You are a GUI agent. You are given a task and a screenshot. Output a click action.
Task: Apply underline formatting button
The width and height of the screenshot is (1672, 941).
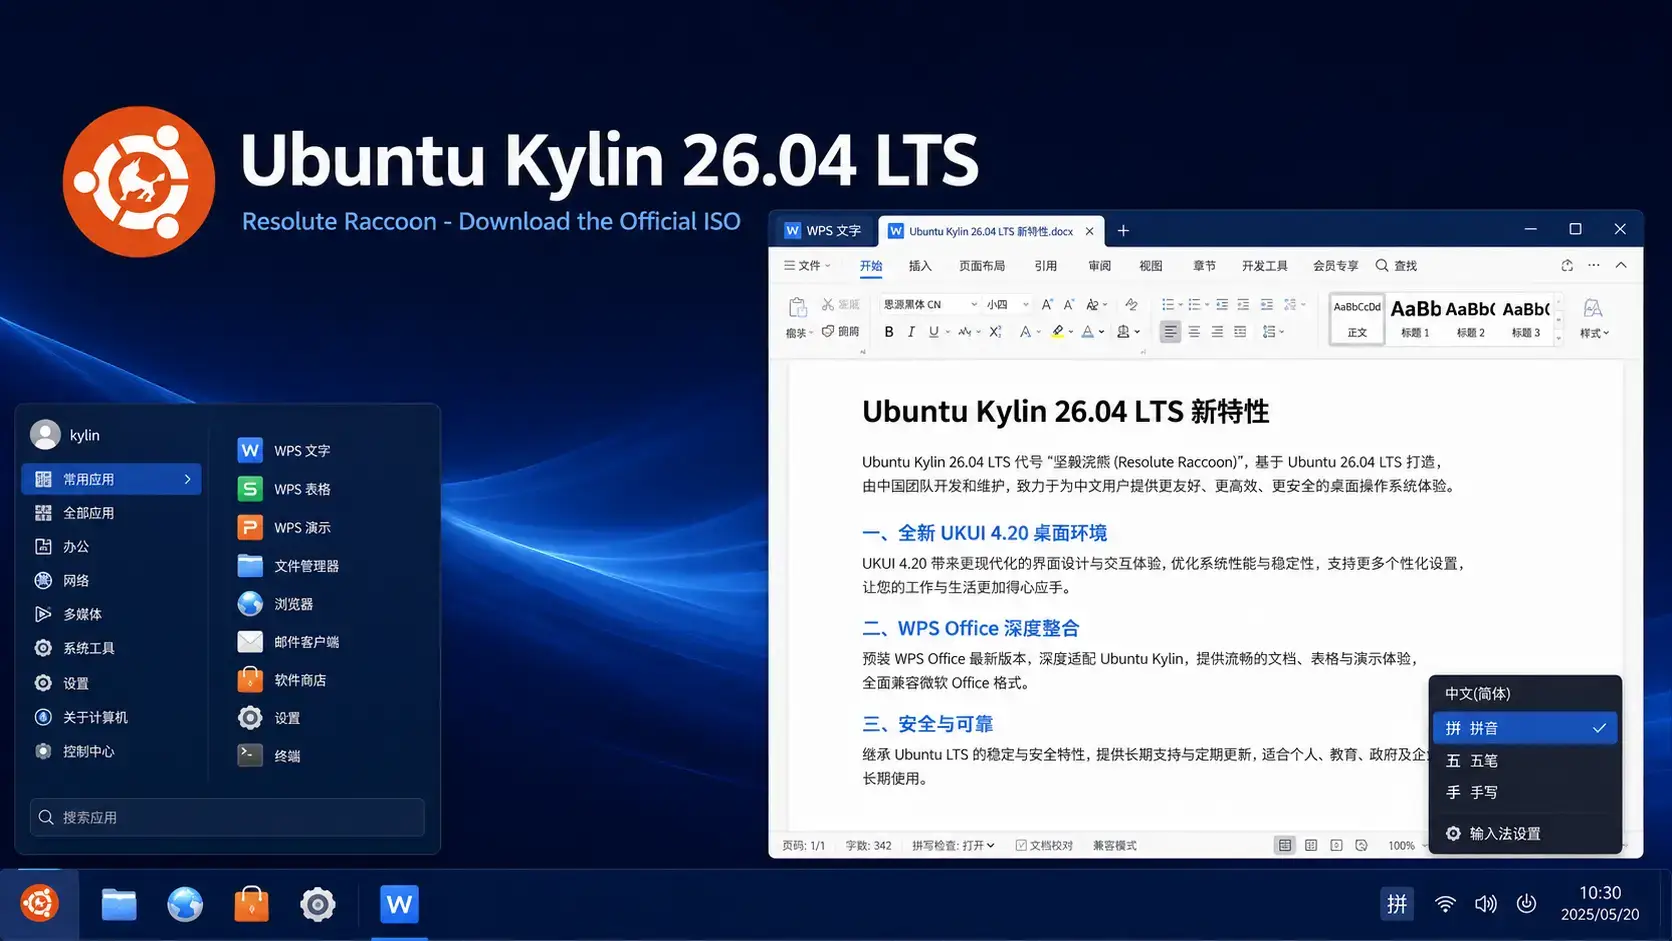933,332
